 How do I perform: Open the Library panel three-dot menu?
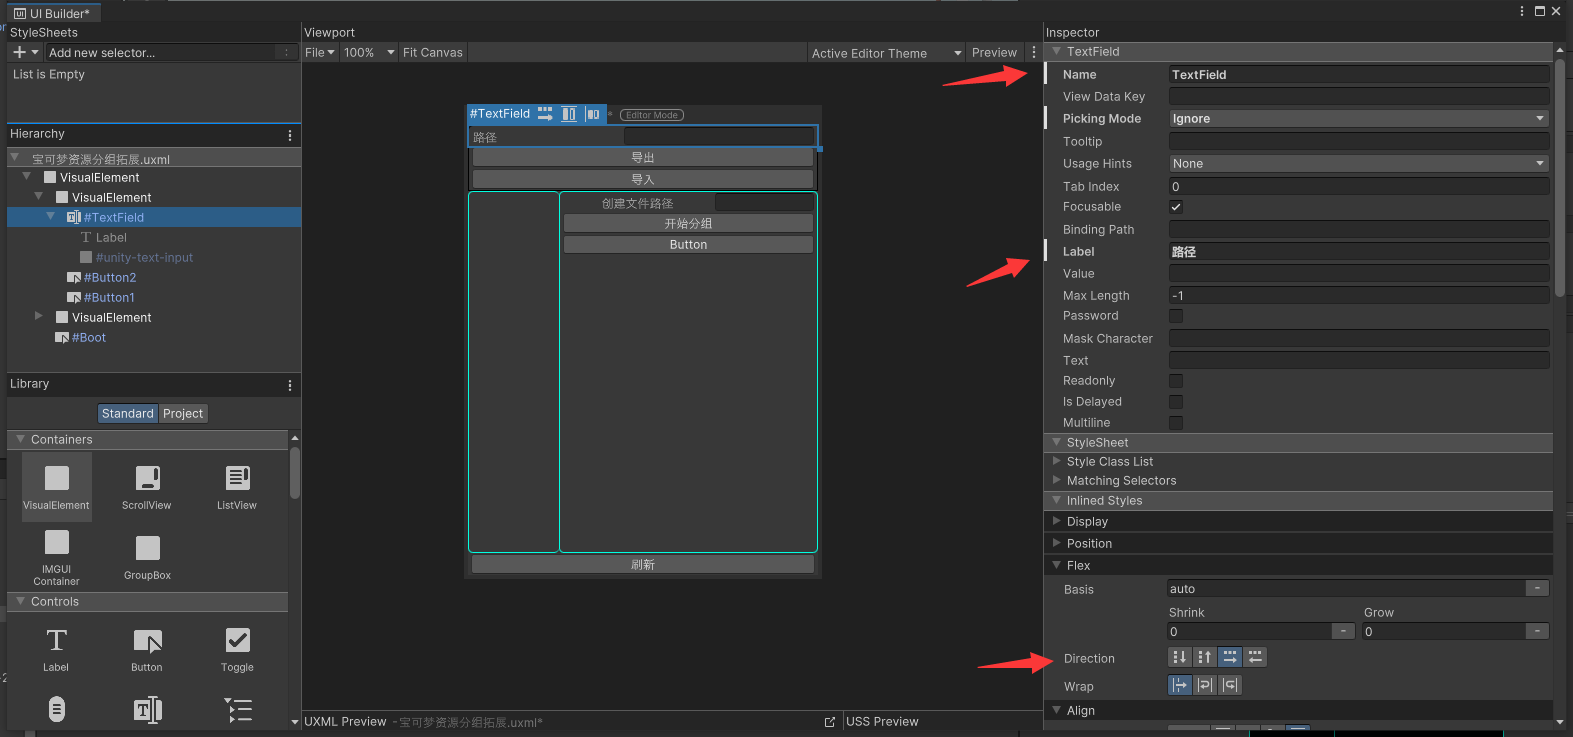290,385
